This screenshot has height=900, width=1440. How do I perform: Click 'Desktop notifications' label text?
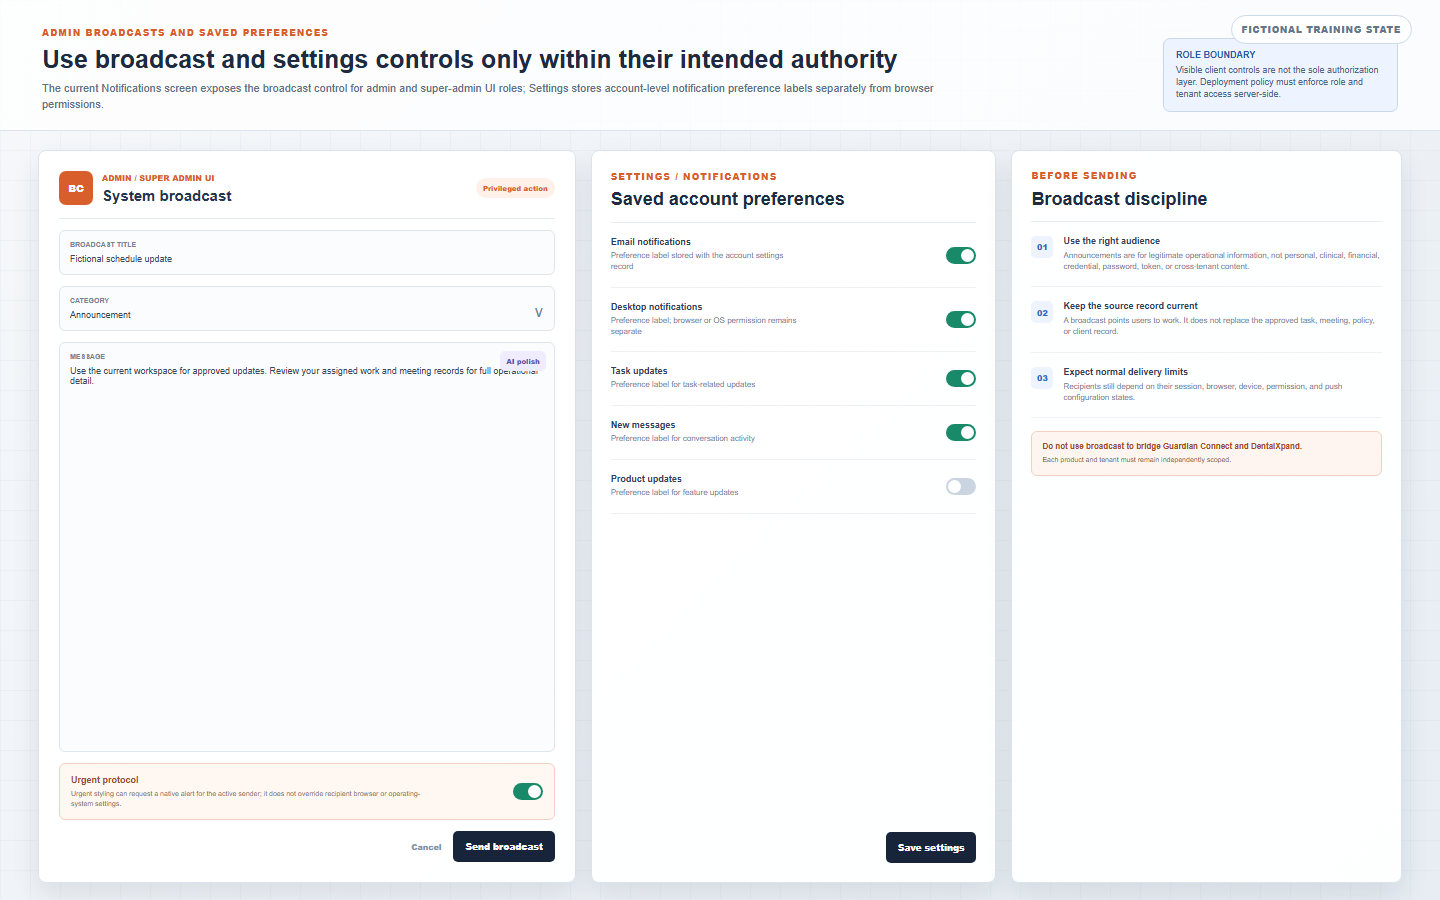tap(656, 307)
